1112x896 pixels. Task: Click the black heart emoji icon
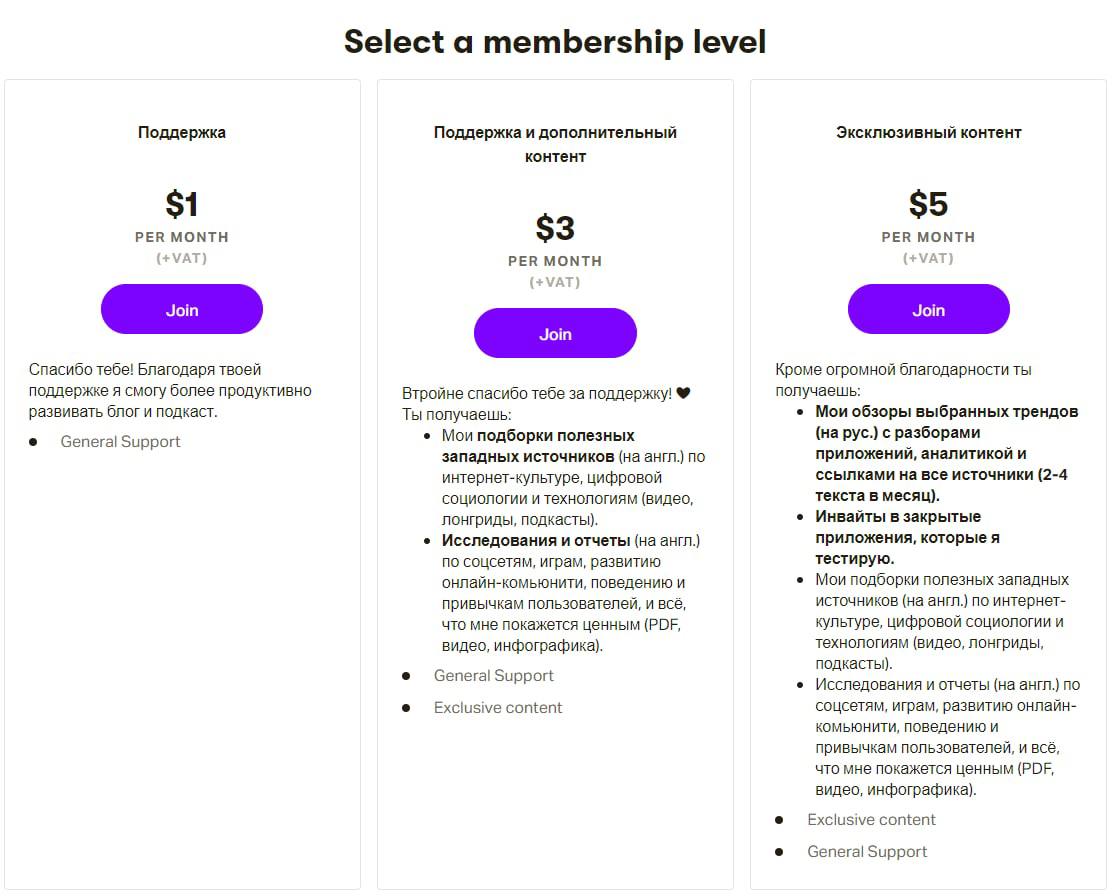pyautogui.click(x=684, y=393)
